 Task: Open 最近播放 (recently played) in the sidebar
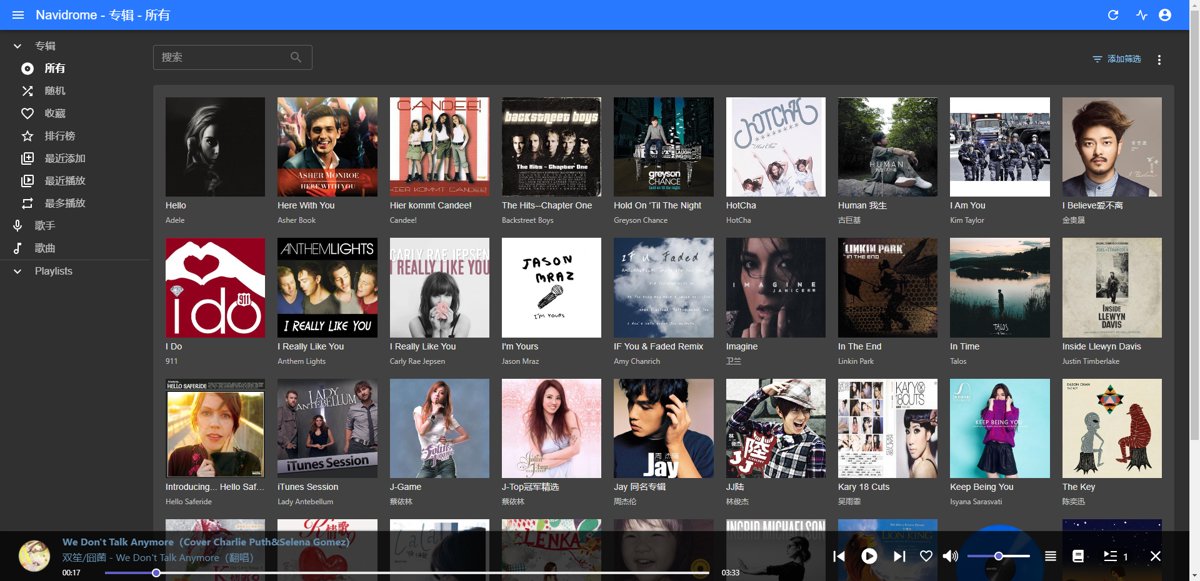(75, 181)
